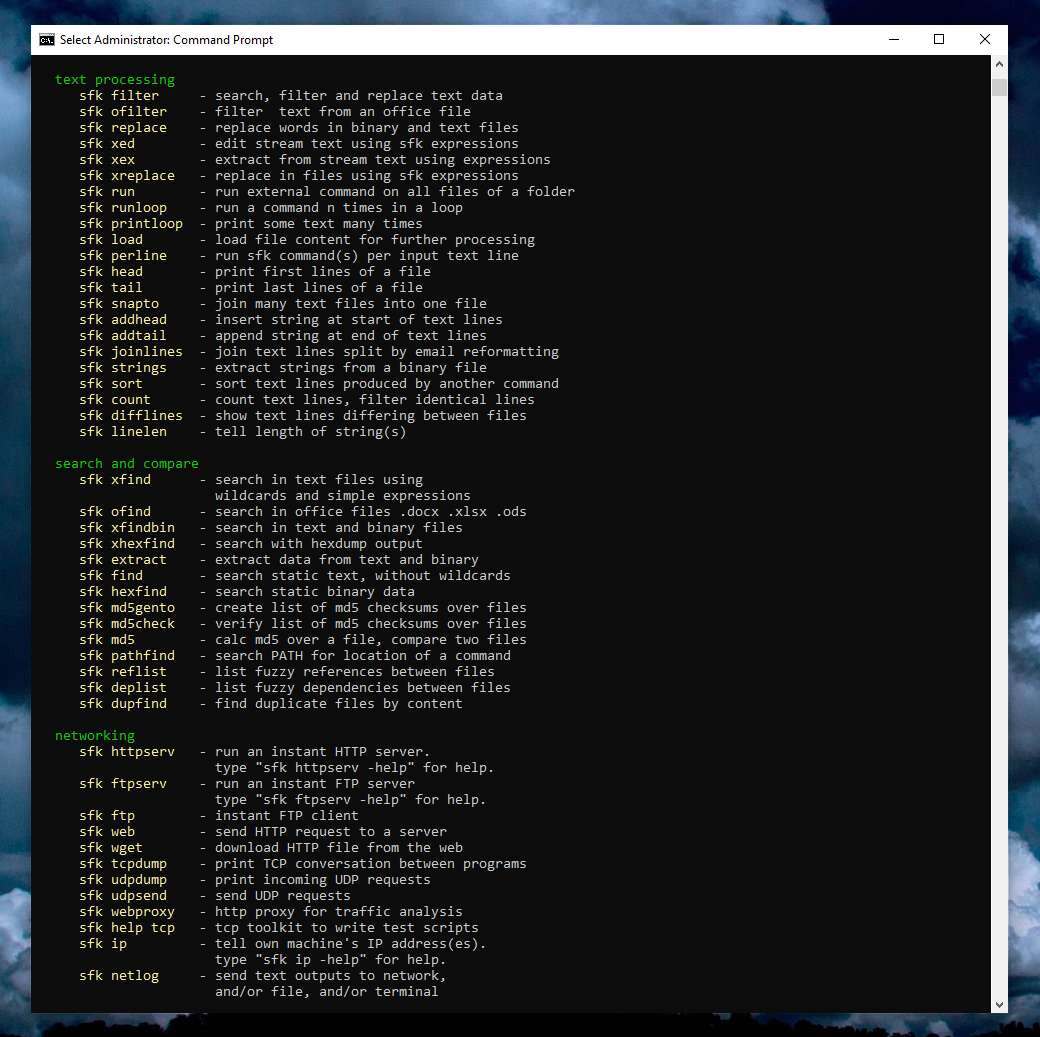1040x1037 pixels.
Task: Click the 'sfk help tcp' command text
Action: click(x=127, y=928)
